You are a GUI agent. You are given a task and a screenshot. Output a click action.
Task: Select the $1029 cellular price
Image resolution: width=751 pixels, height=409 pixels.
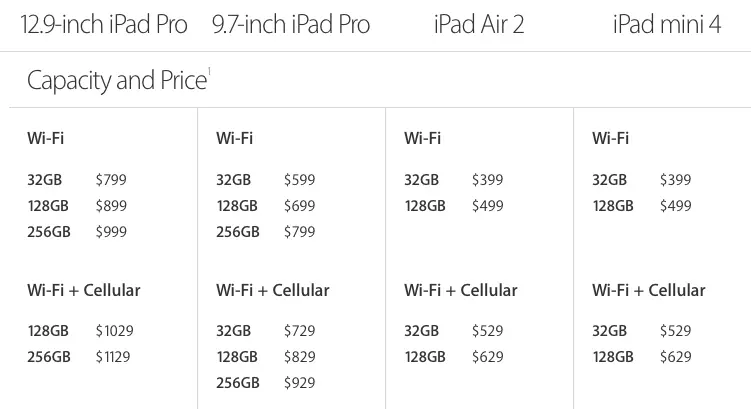(x=114, y=330)
